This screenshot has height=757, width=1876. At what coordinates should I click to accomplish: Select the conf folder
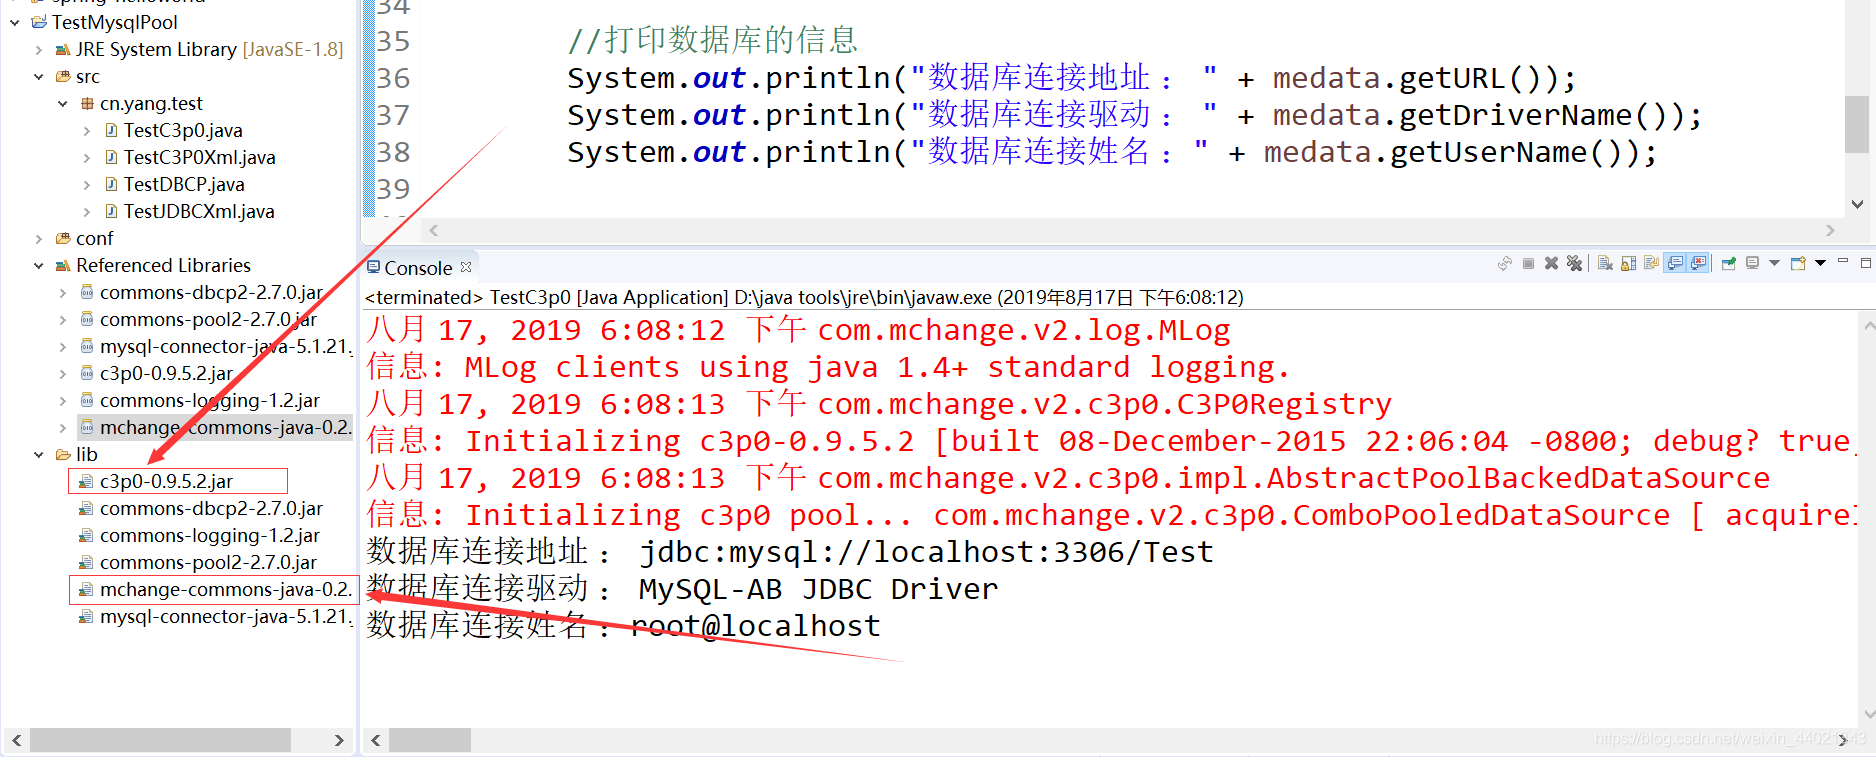(95, 238)
